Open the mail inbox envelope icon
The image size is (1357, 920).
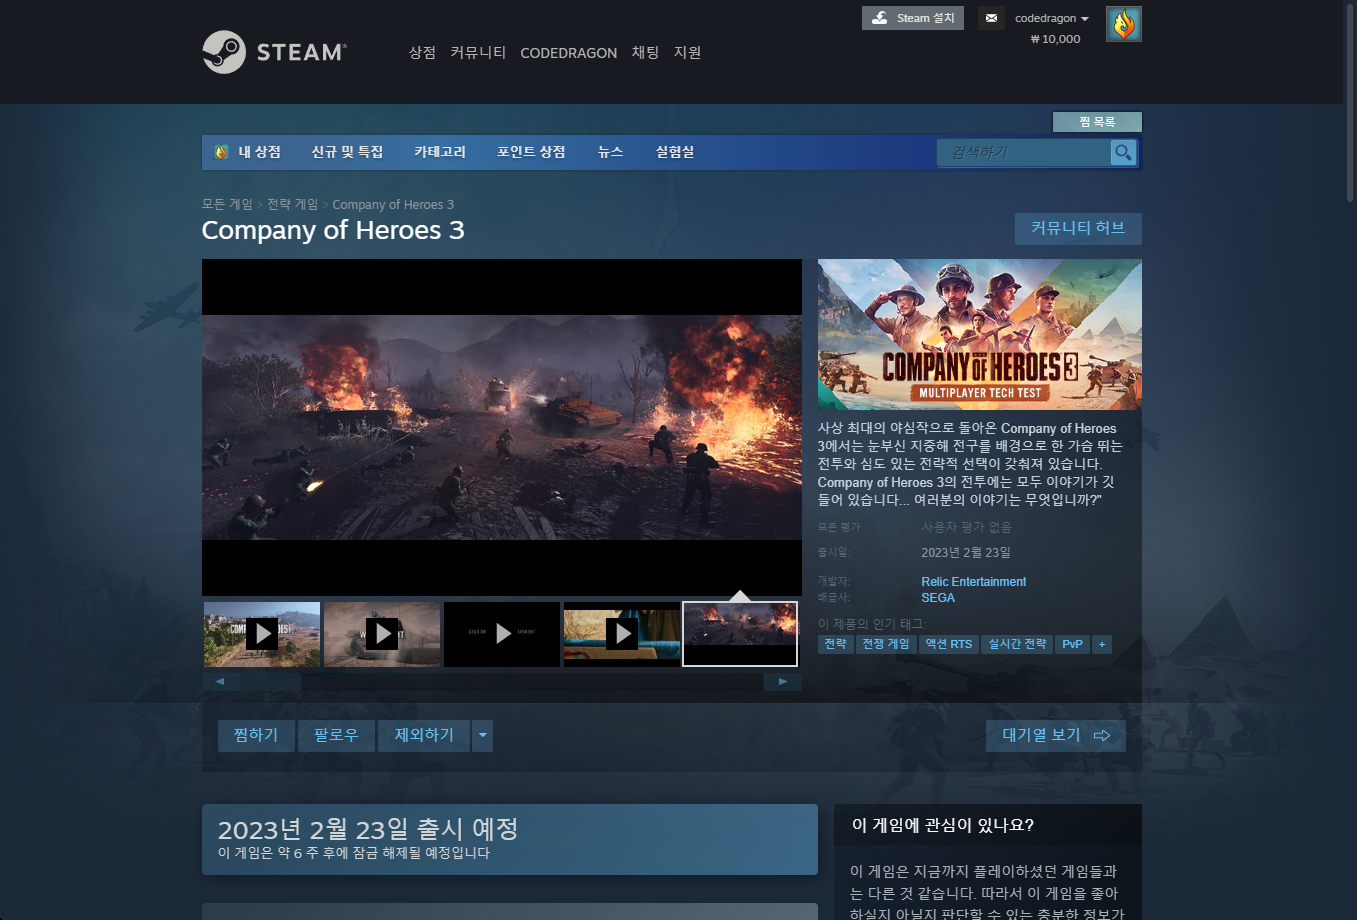click(991, 18)
